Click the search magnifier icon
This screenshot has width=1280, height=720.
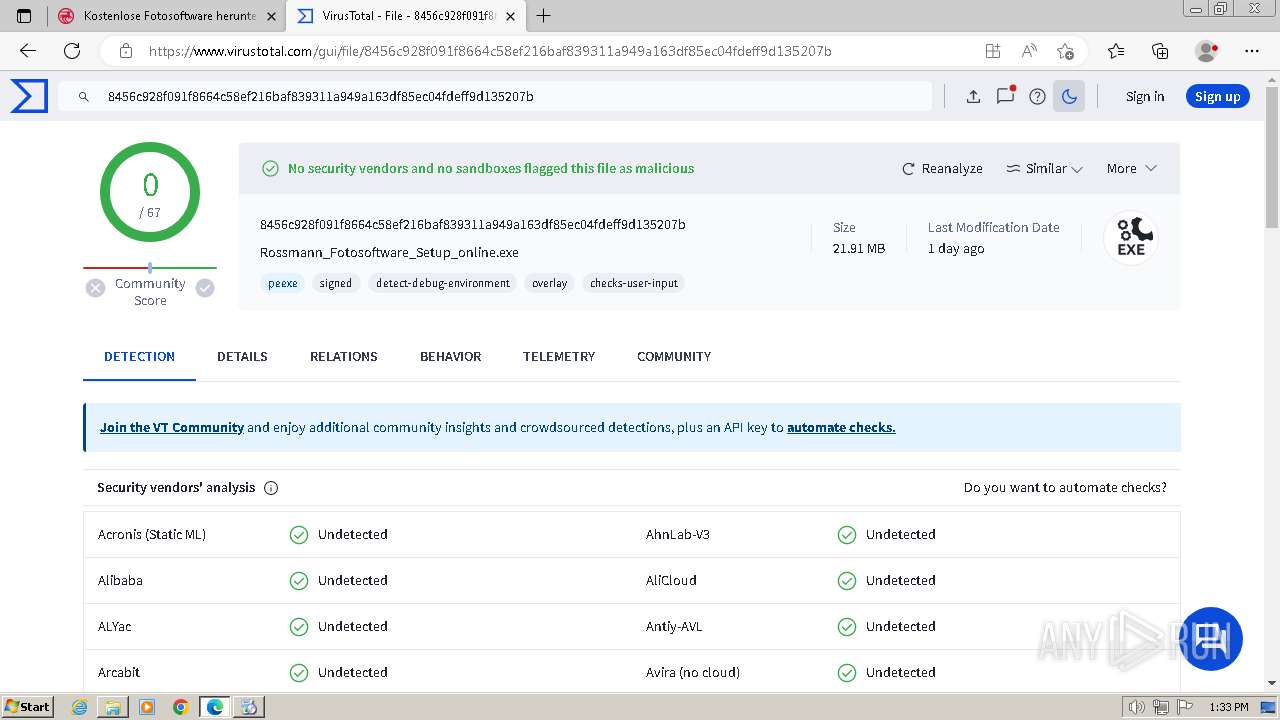pos(84,97)
